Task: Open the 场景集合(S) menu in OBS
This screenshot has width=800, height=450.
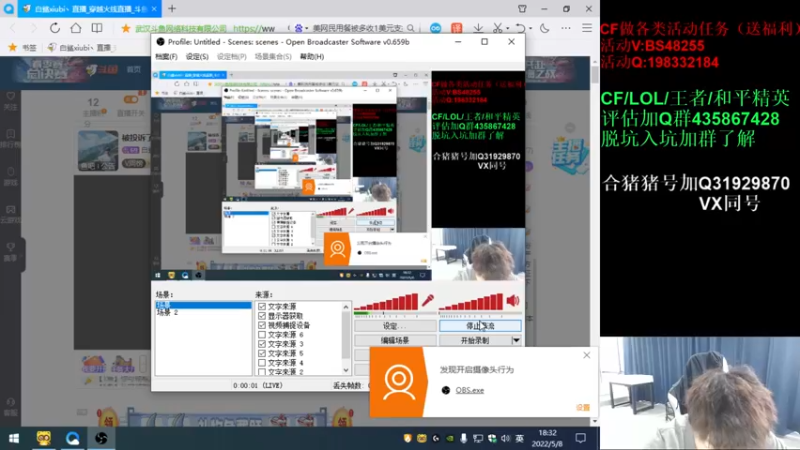Action: (x=273, y=57)
